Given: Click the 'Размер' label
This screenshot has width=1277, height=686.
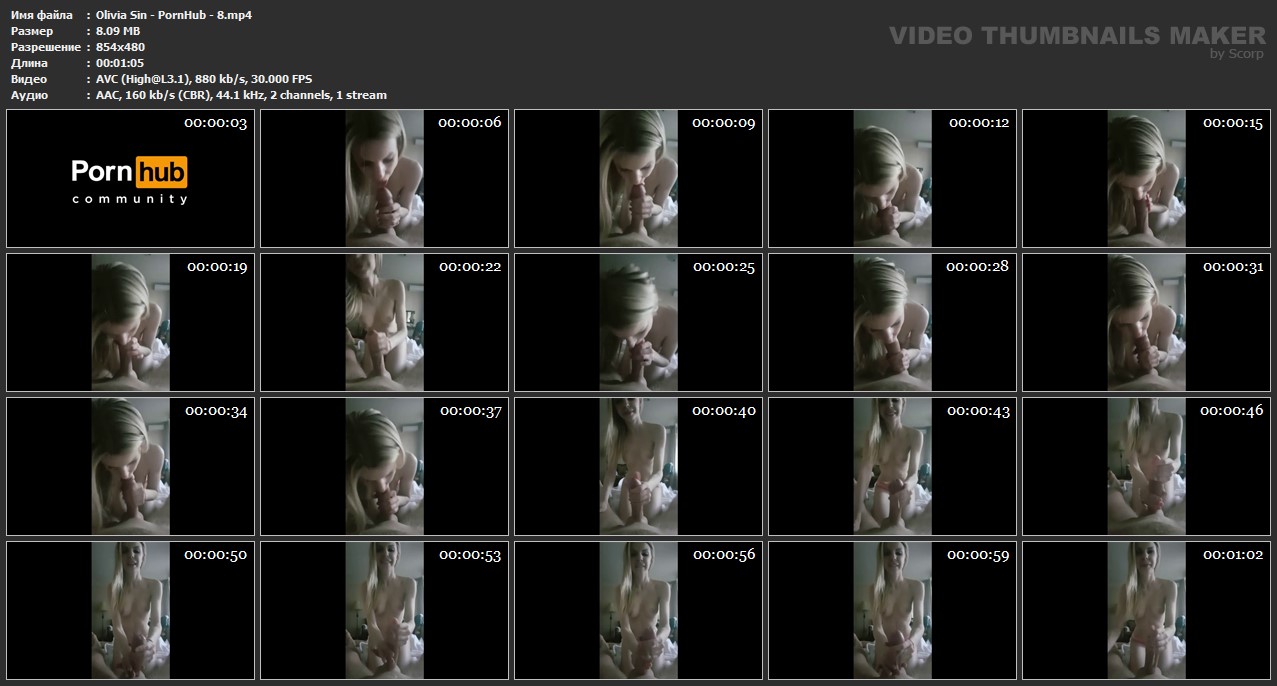Looking at the screenshot, I should coord(31,31).
